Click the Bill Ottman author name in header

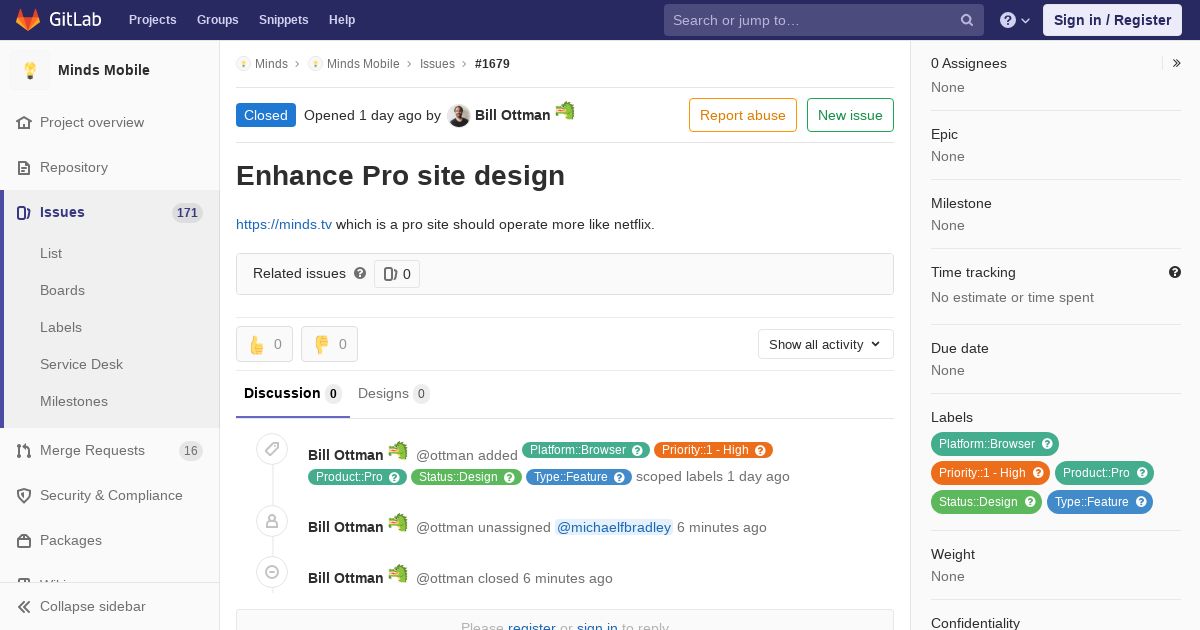pyautogui.click(x=512, y=115)
